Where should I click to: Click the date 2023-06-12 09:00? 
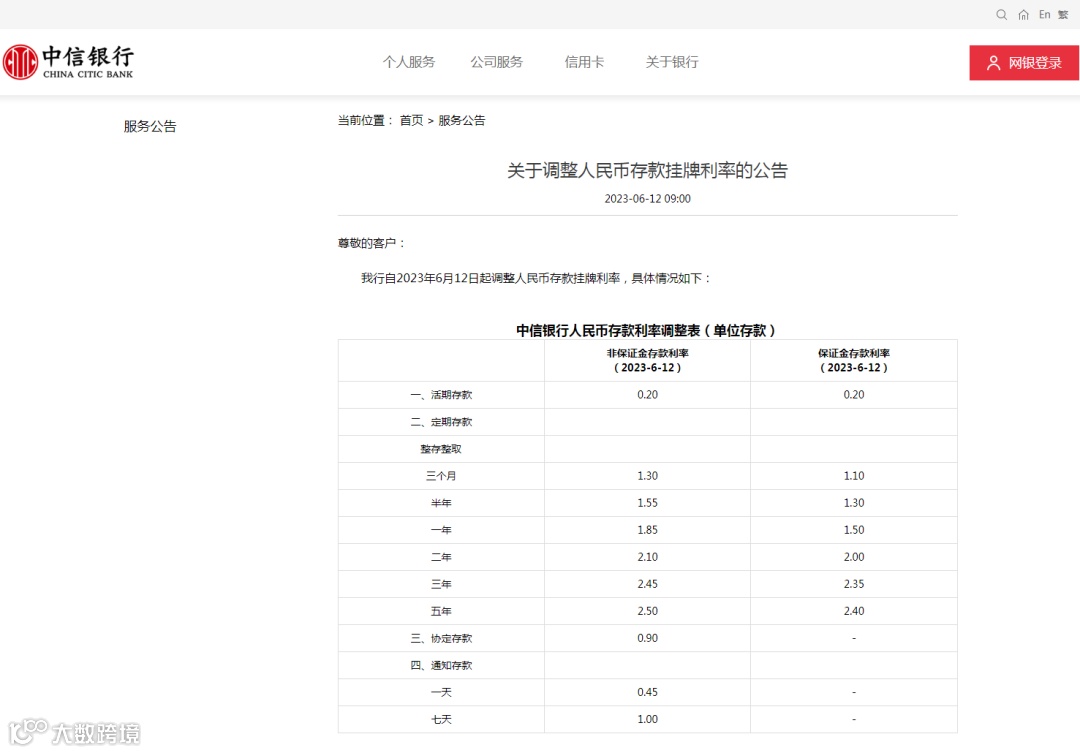[647, 198]
